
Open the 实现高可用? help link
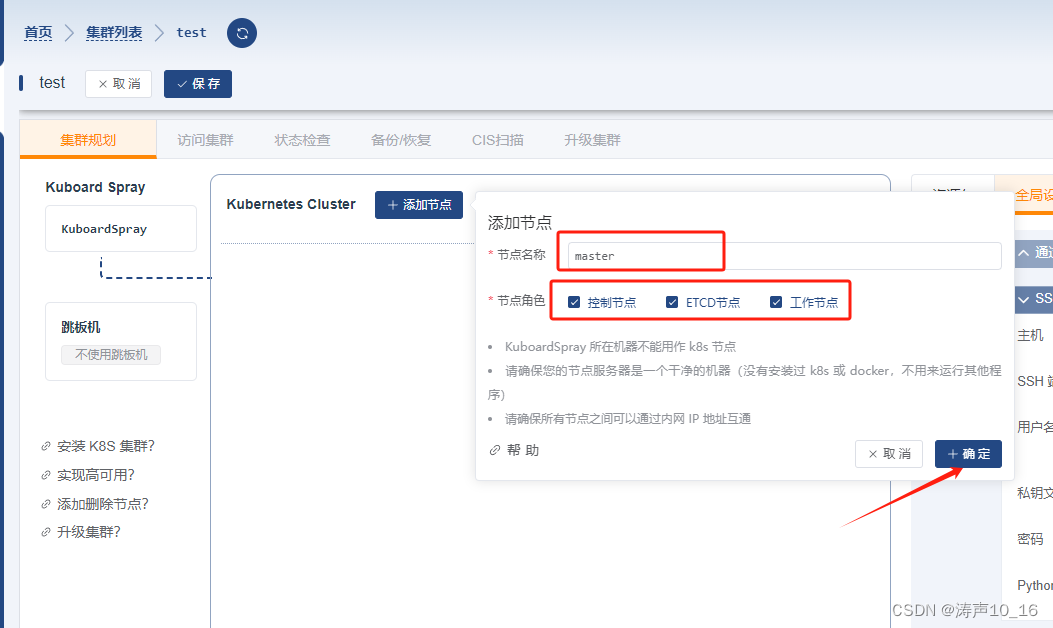pos(96,475)
